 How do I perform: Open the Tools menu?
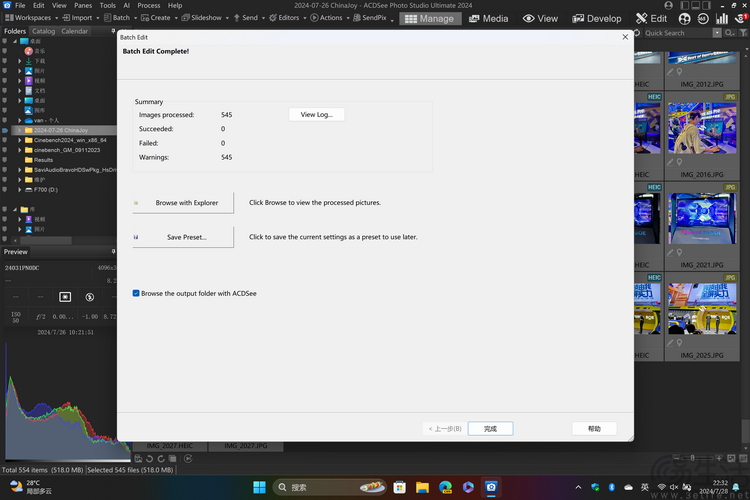pyautogui.click(x=108, y=5)
